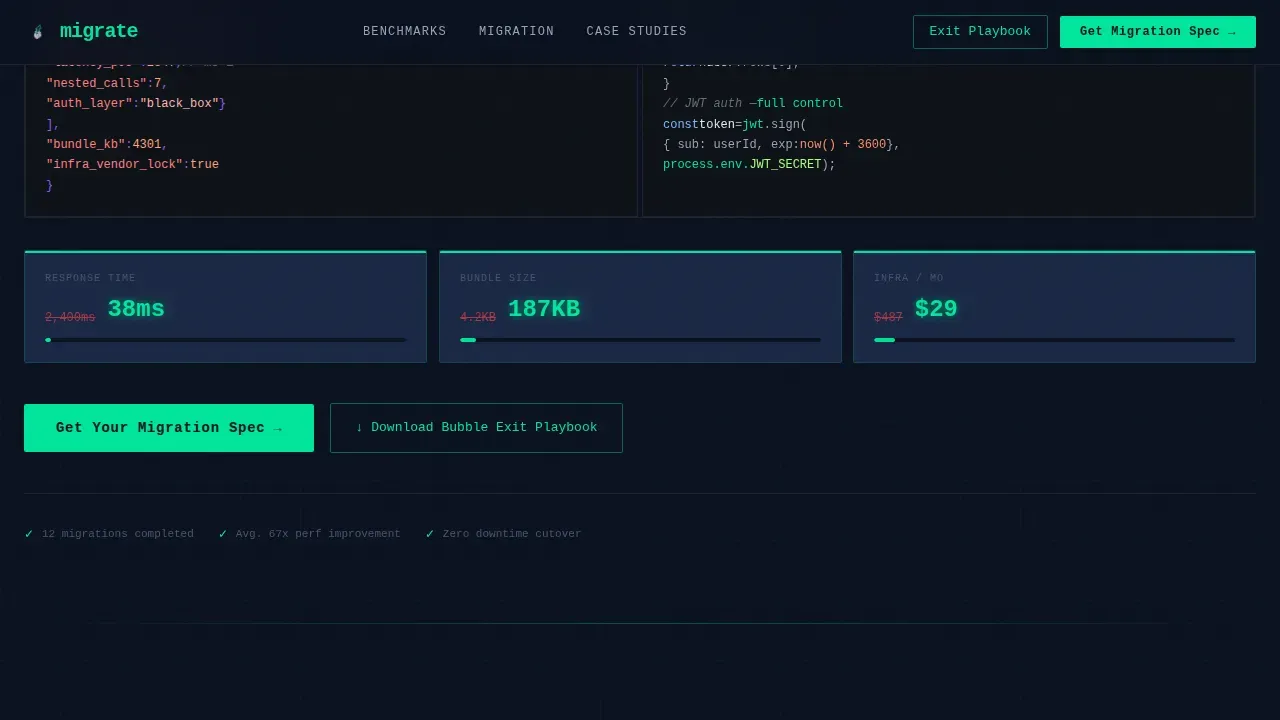Click the struck-through 4.2KB value
Viewport: 1280px width, 720px height.
coord(478,318)
